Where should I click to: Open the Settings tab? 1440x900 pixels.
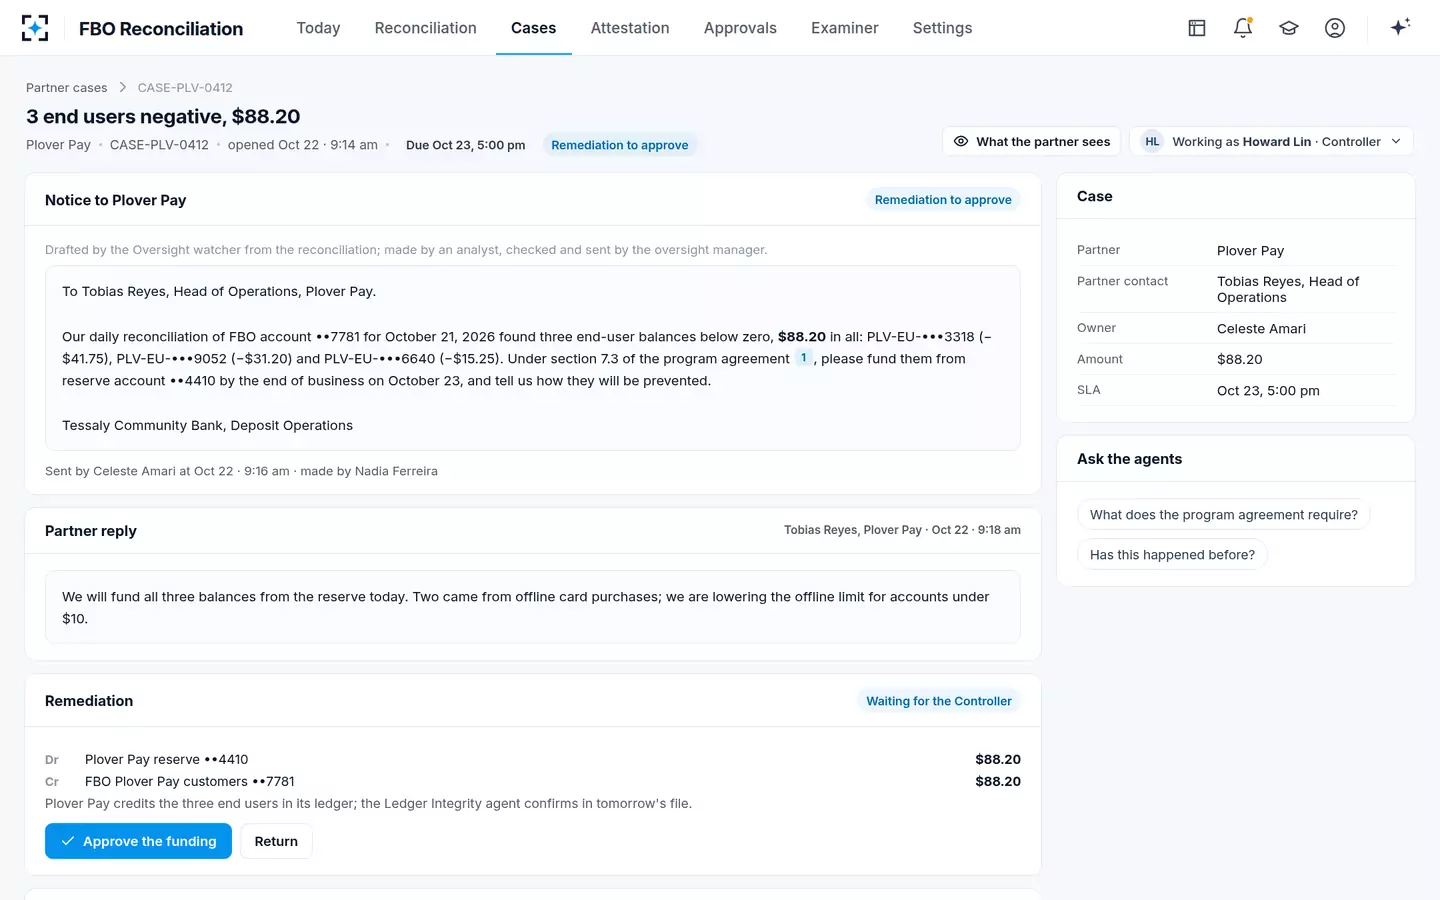click(942, 28)
